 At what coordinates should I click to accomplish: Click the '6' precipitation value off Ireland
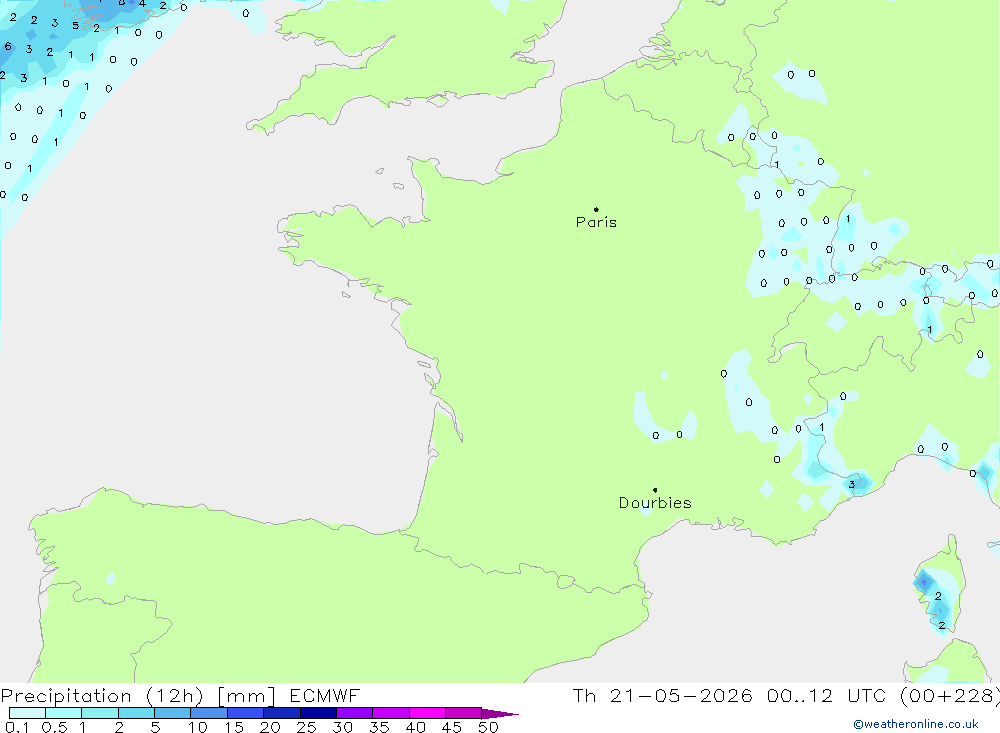click(x=8, y=46)
